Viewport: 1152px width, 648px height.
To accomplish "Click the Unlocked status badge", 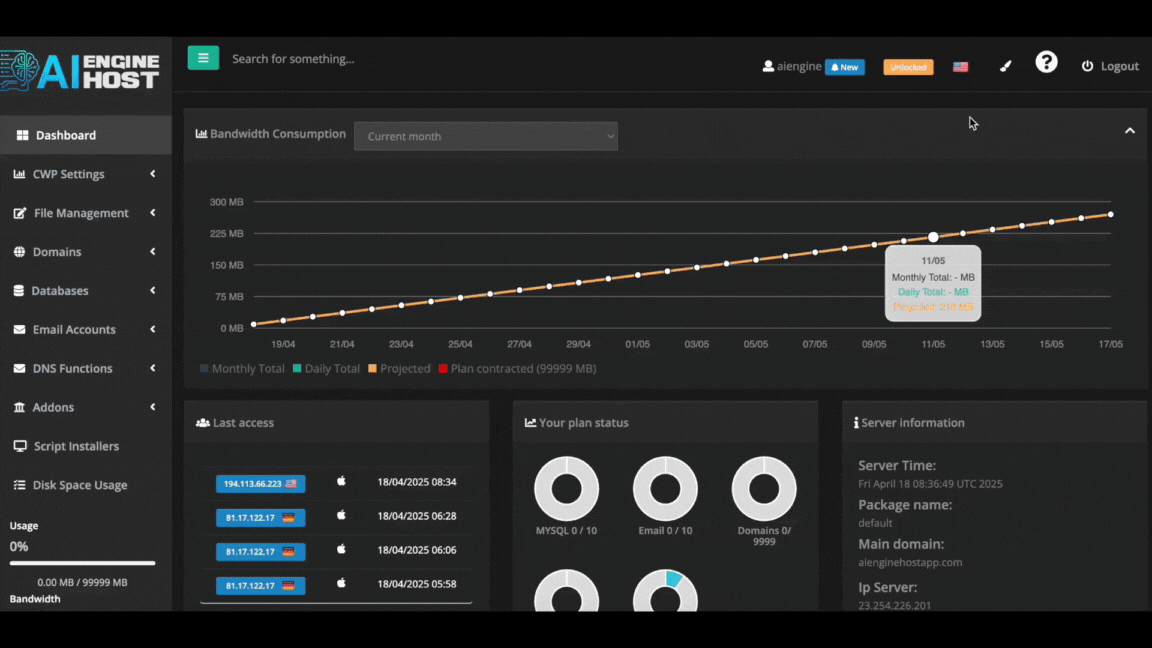I will [x=908, y=67].
